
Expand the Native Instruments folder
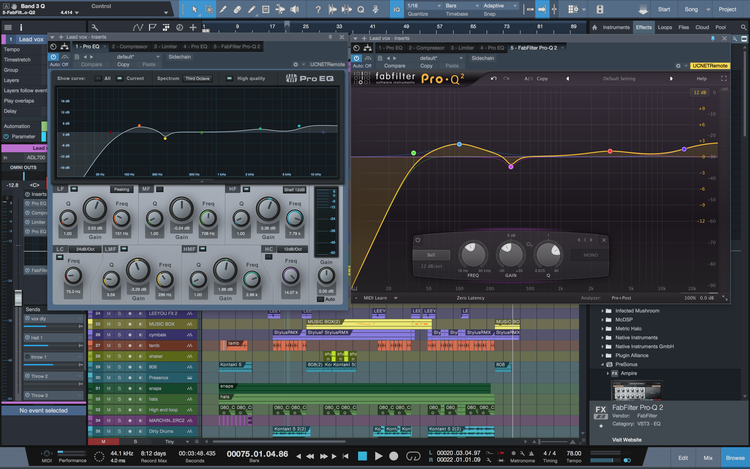(x=602, y=338)
